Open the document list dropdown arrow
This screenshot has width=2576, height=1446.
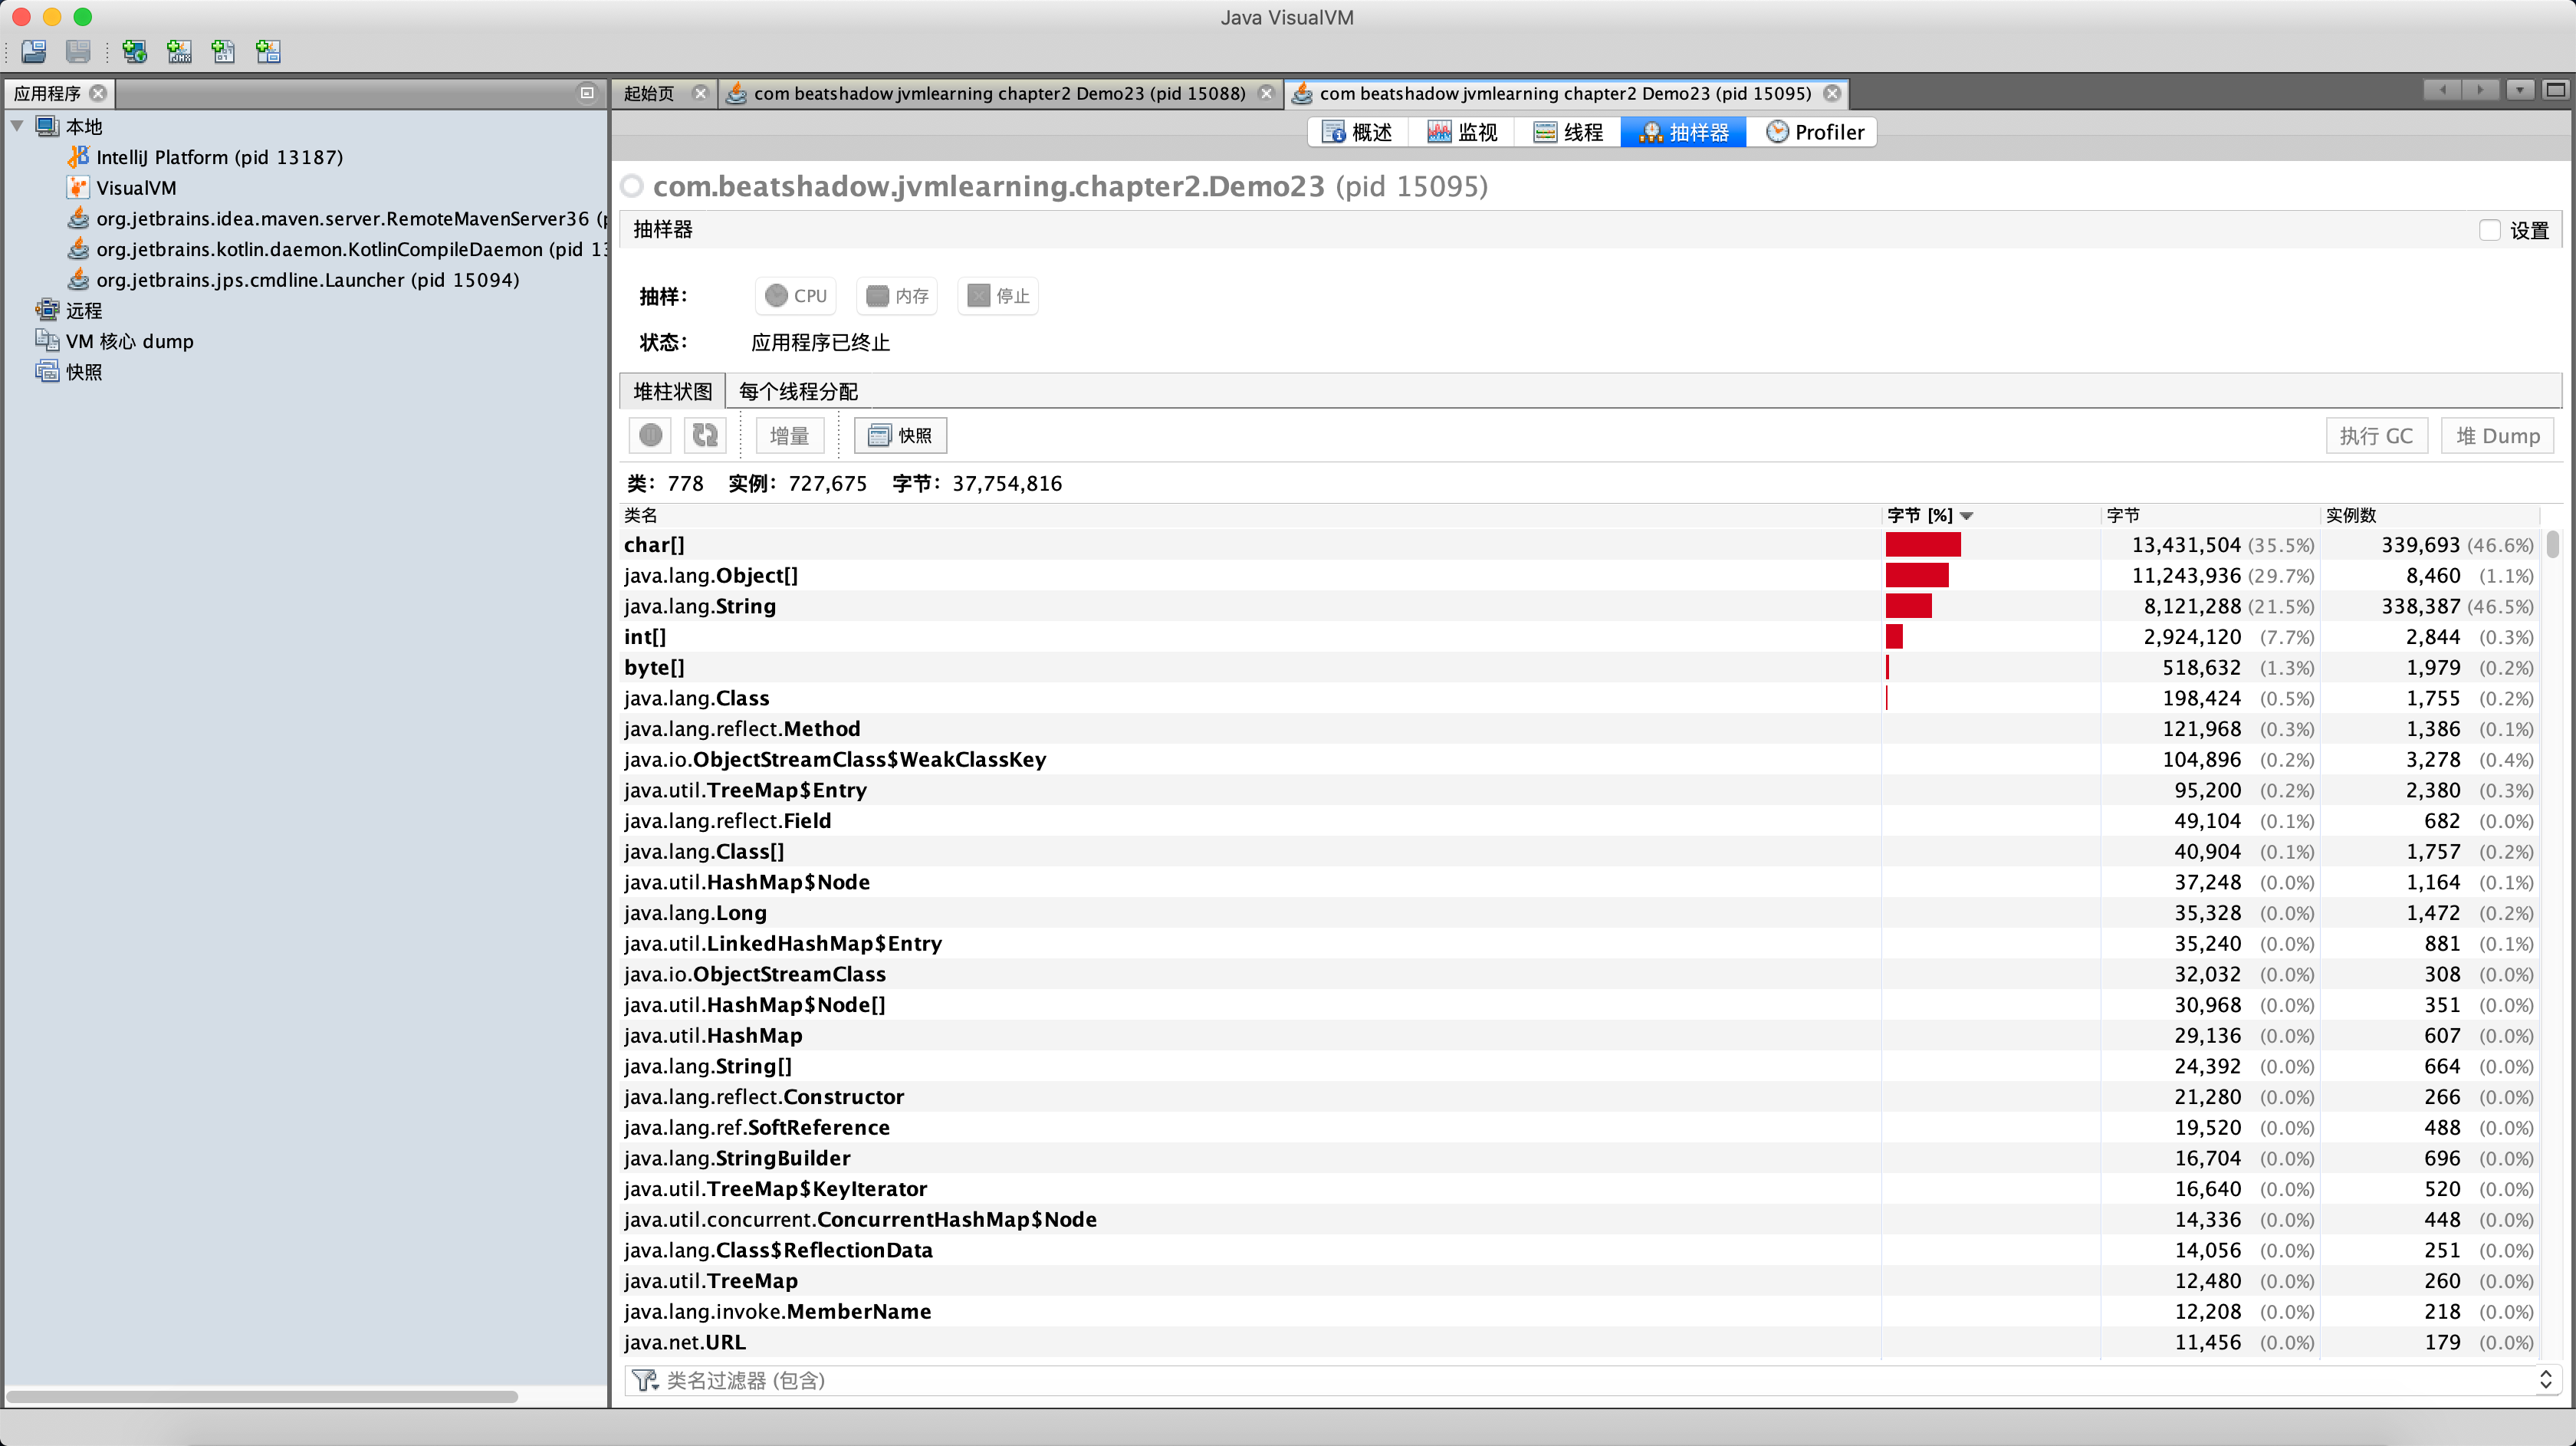click(2519, 90)
